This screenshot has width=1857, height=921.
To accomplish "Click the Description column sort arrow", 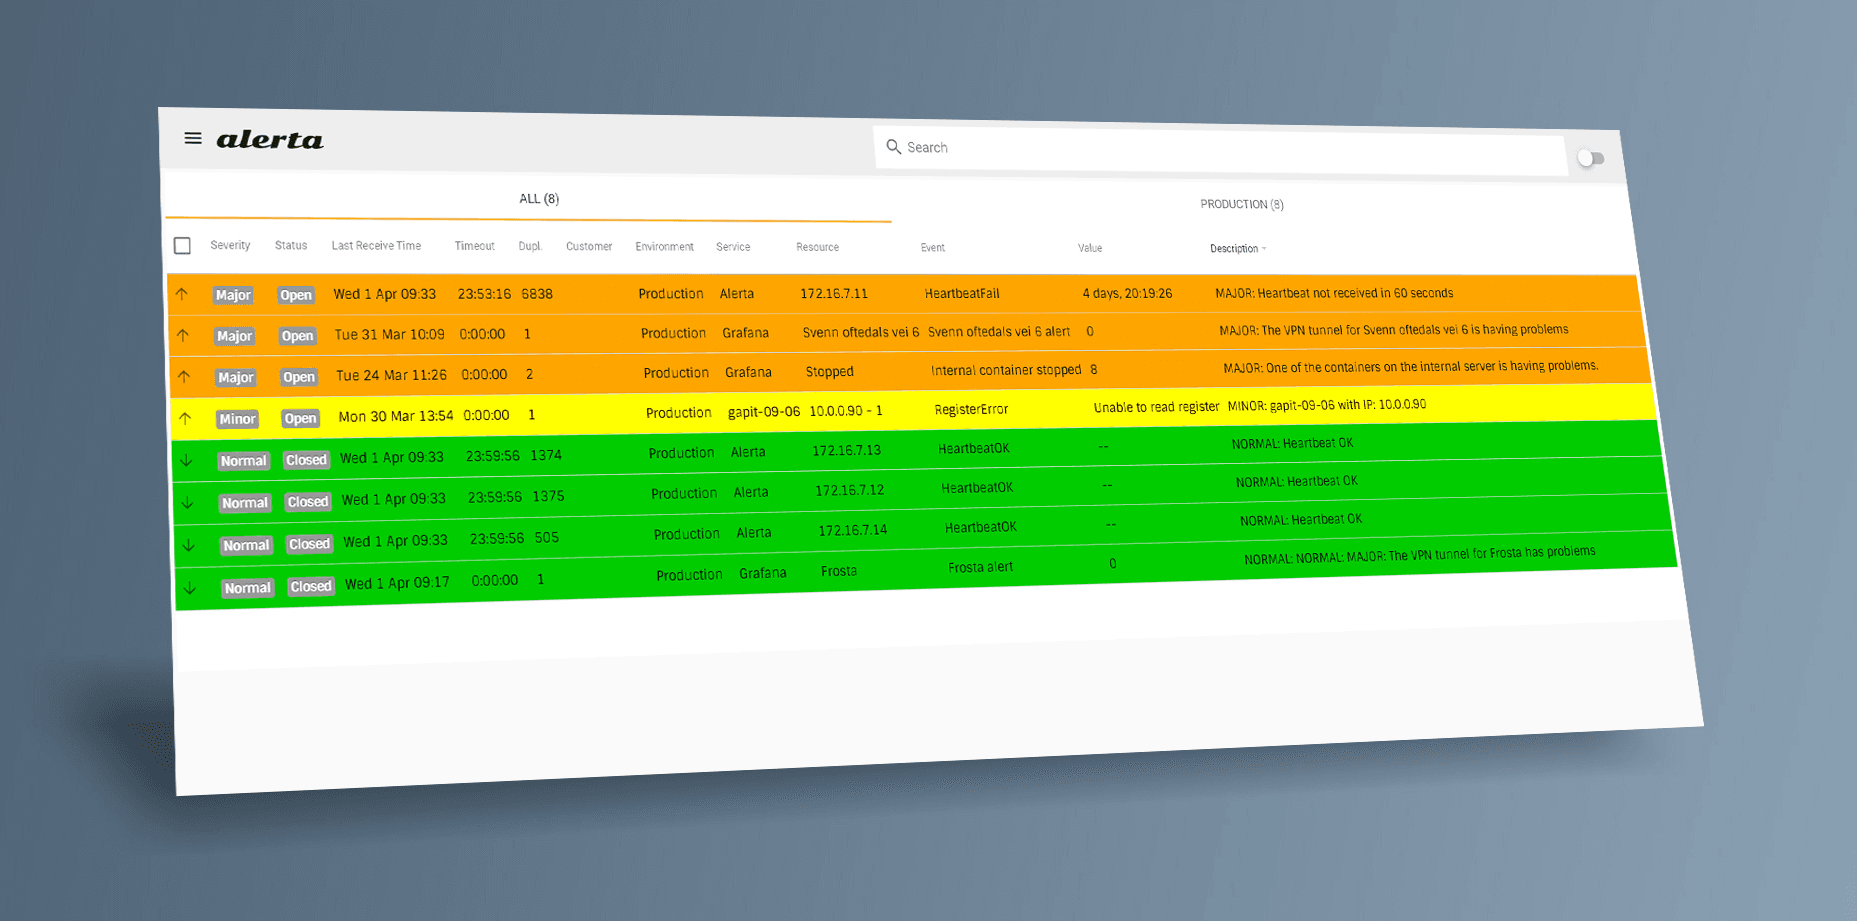I will click(x=1264, y=249).
